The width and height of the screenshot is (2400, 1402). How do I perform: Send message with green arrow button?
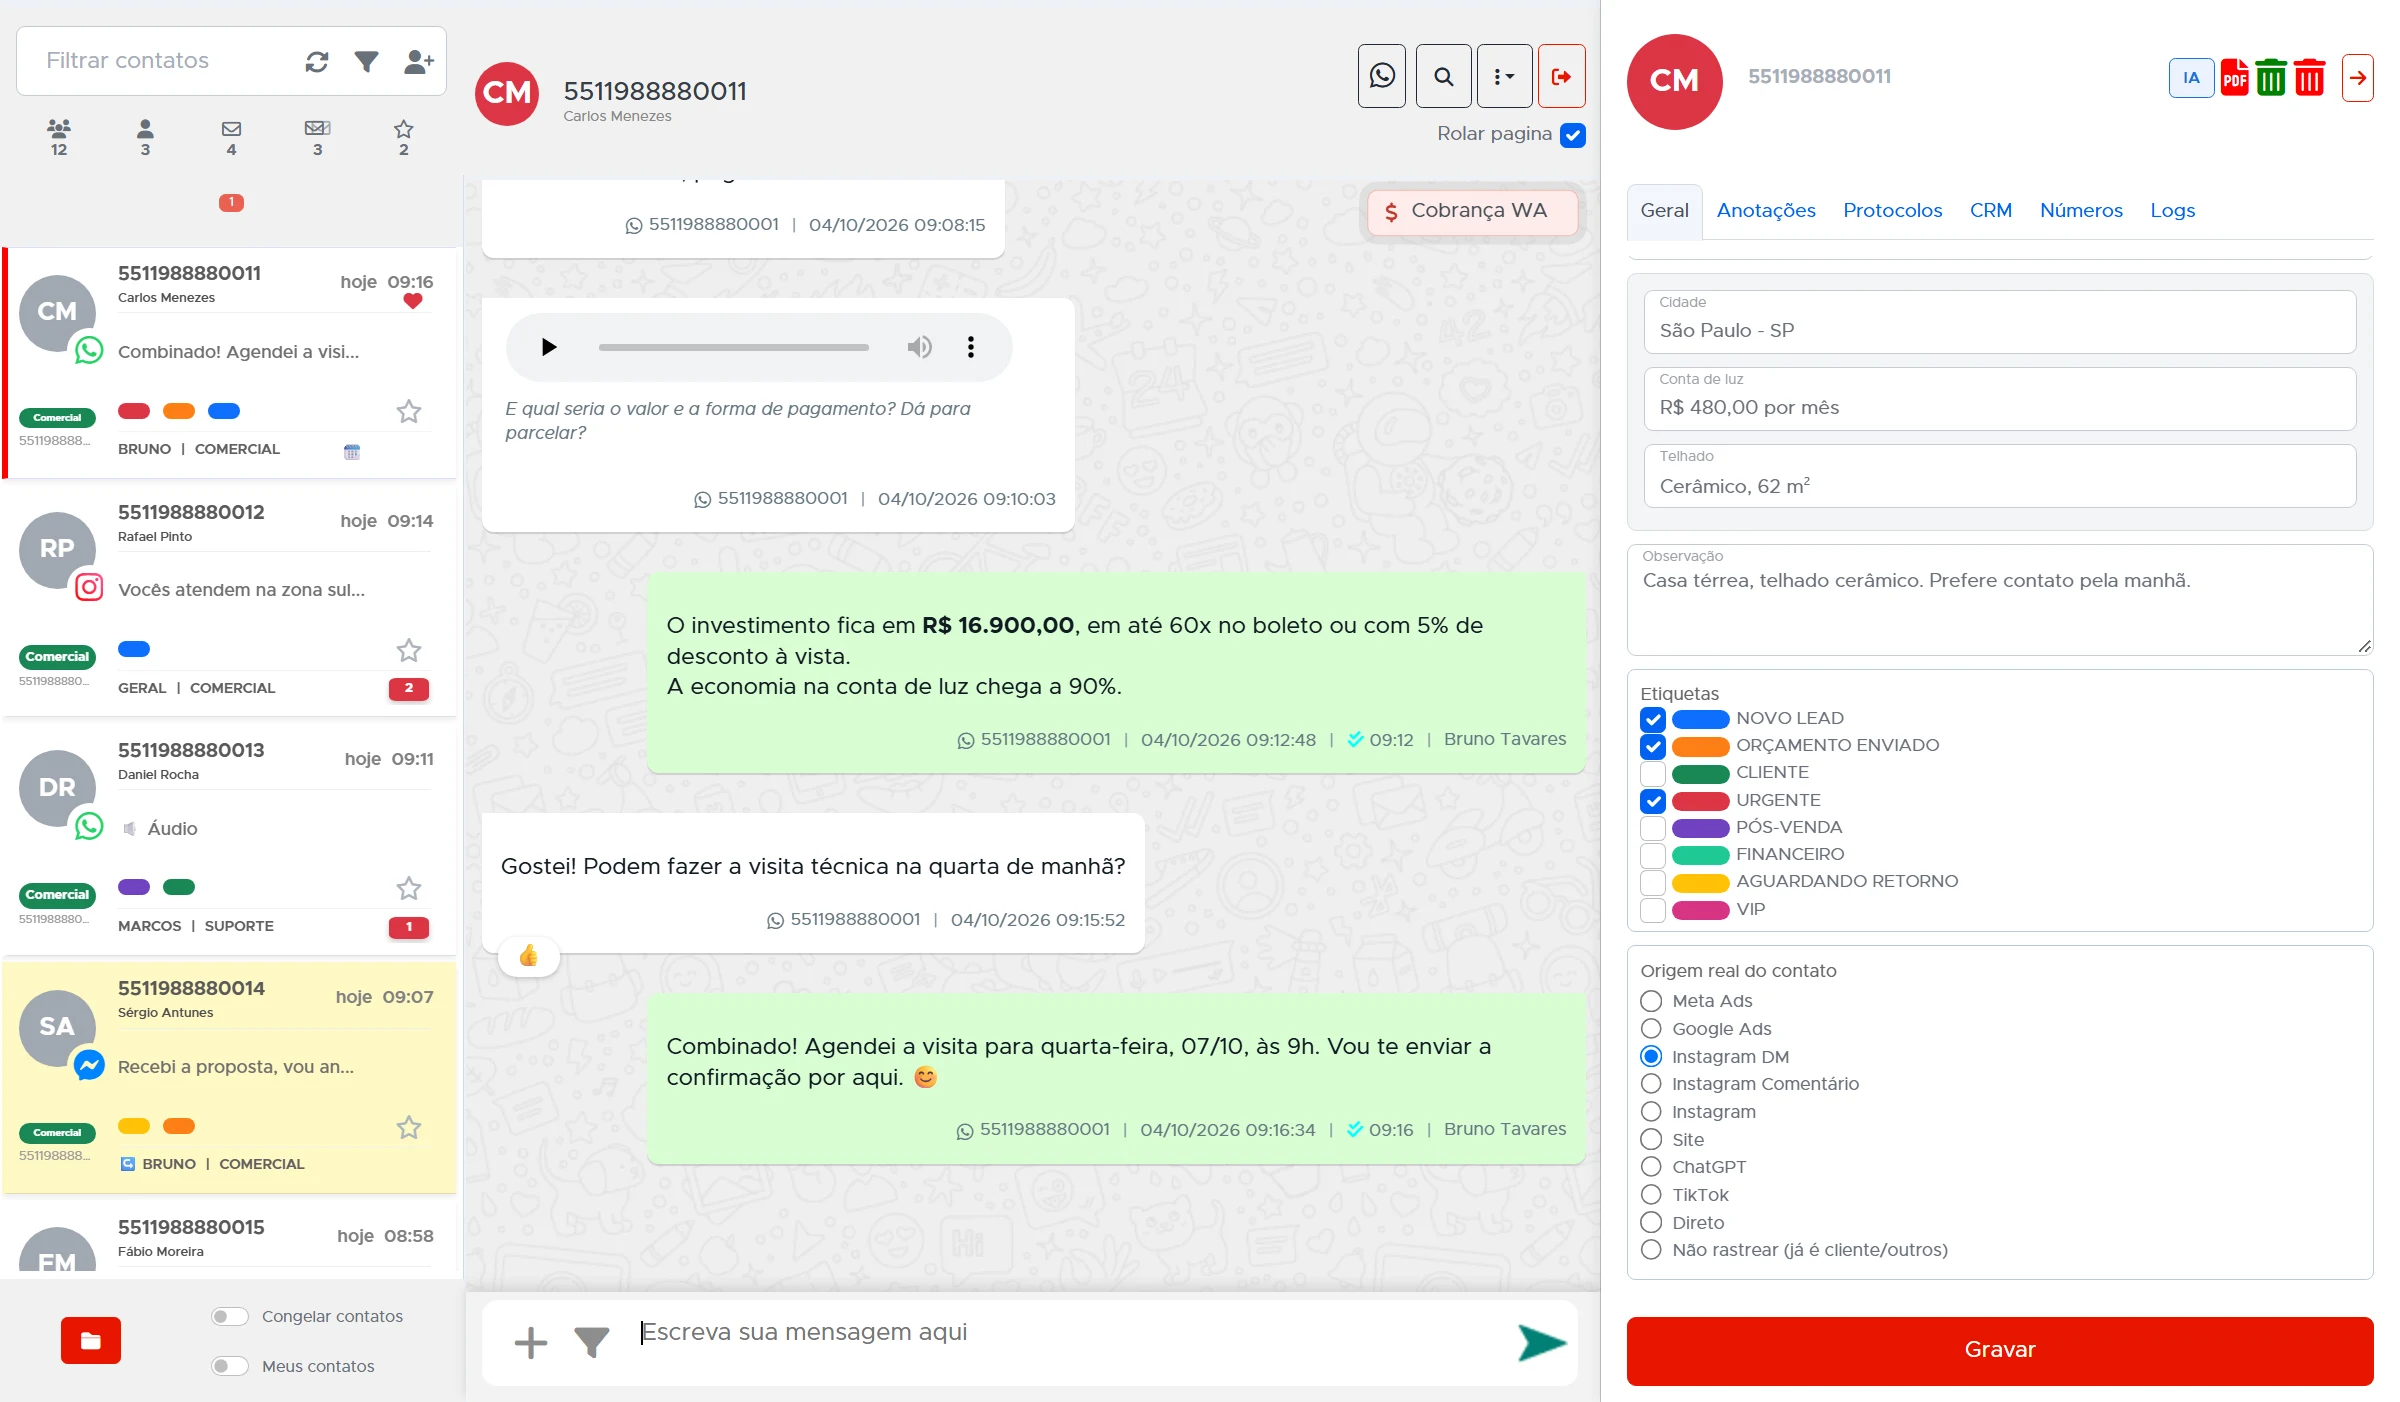click(1541, 1343)
